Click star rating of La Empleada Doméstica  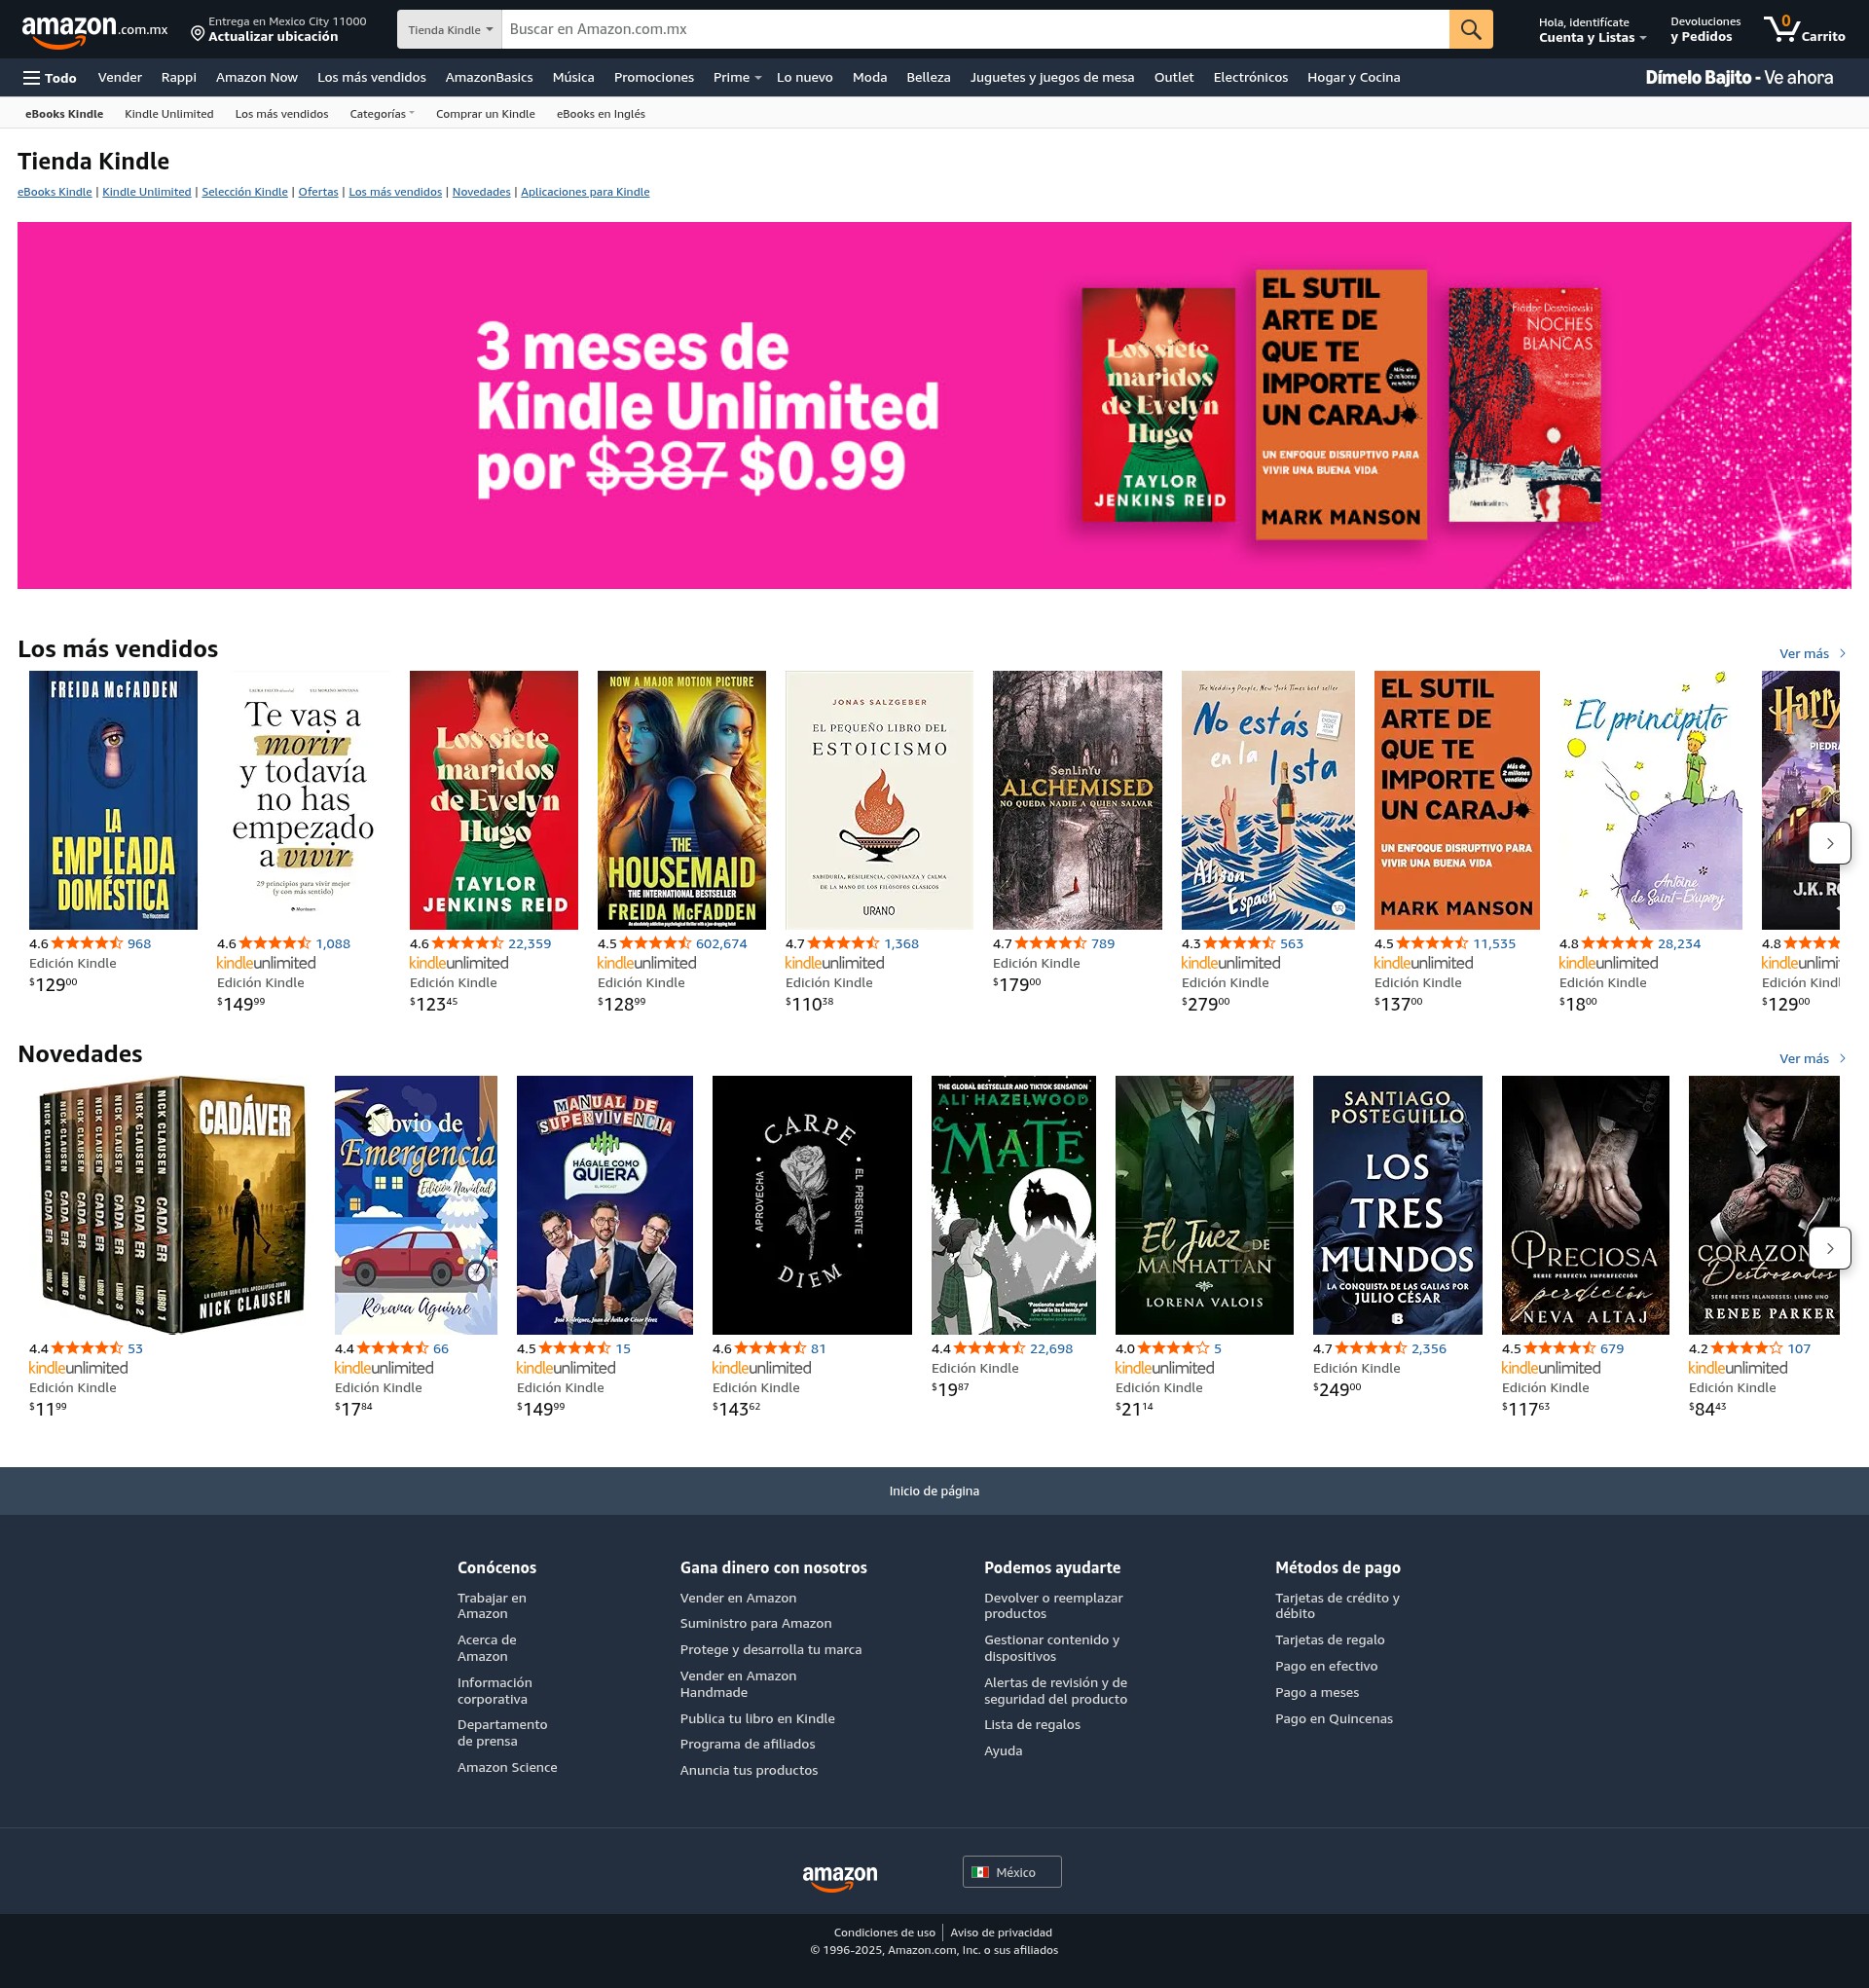(87, 943)
